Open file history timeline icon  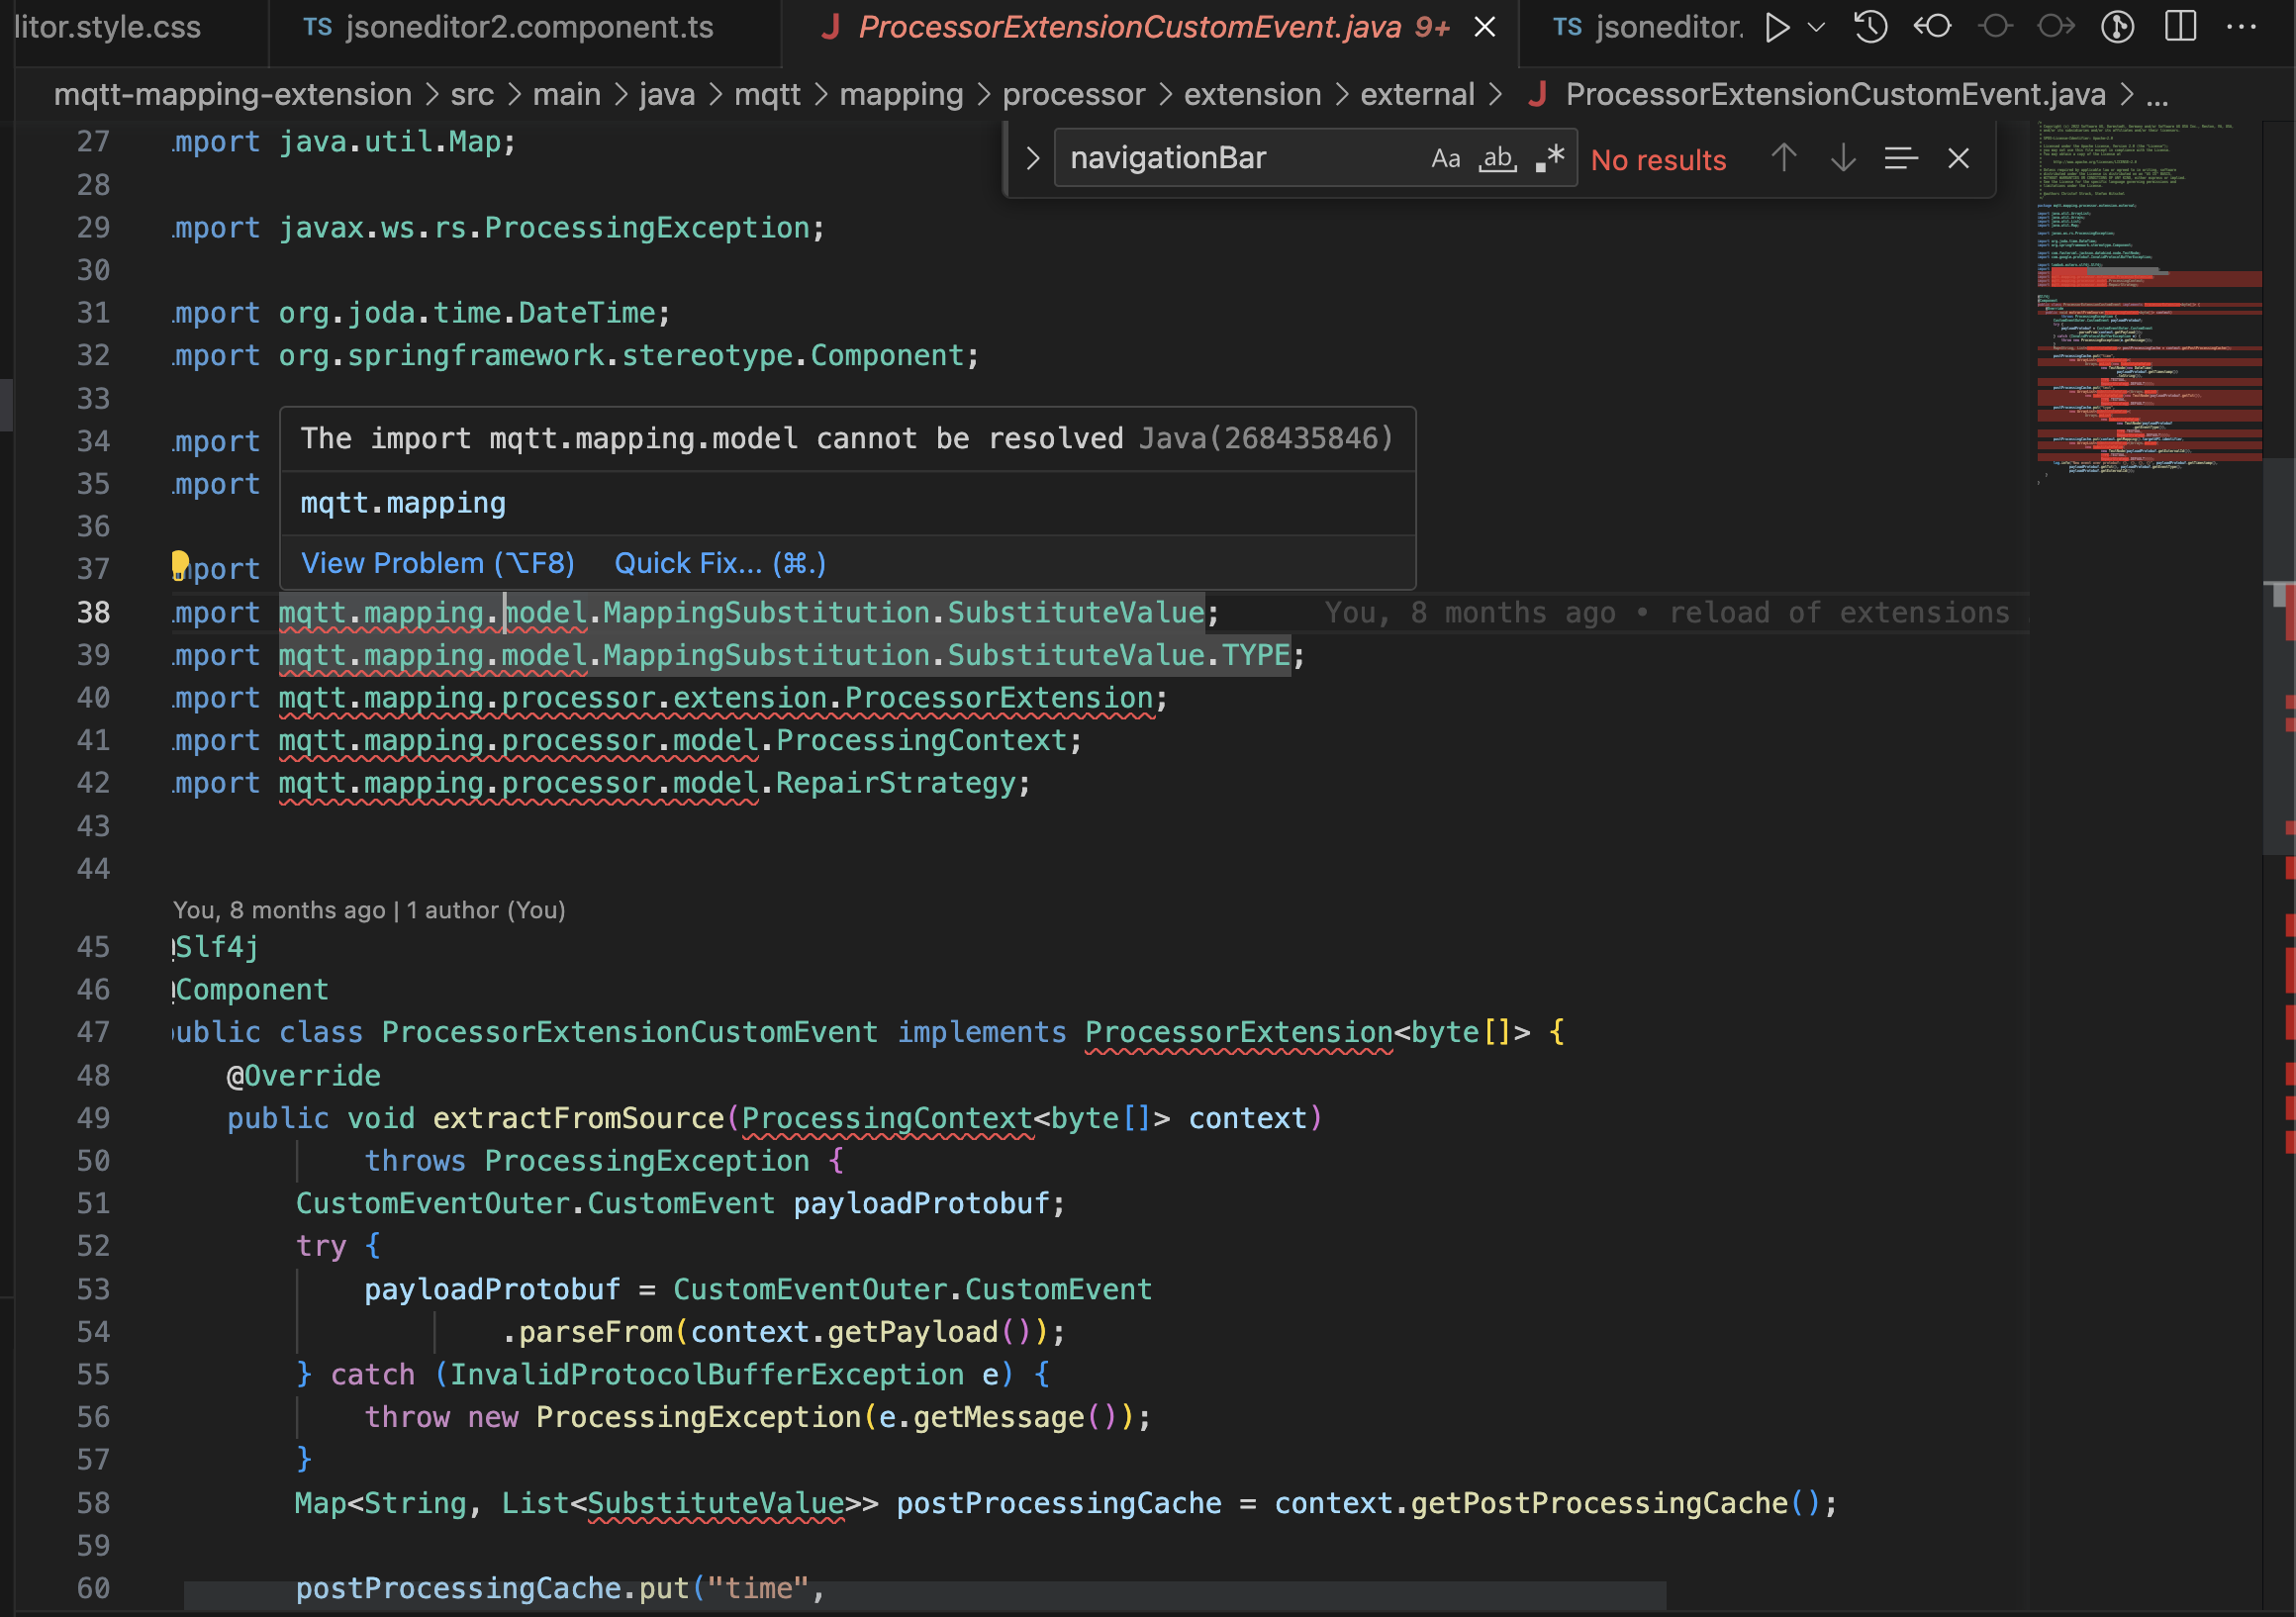pyautogui.click(x=1870, y=27)
